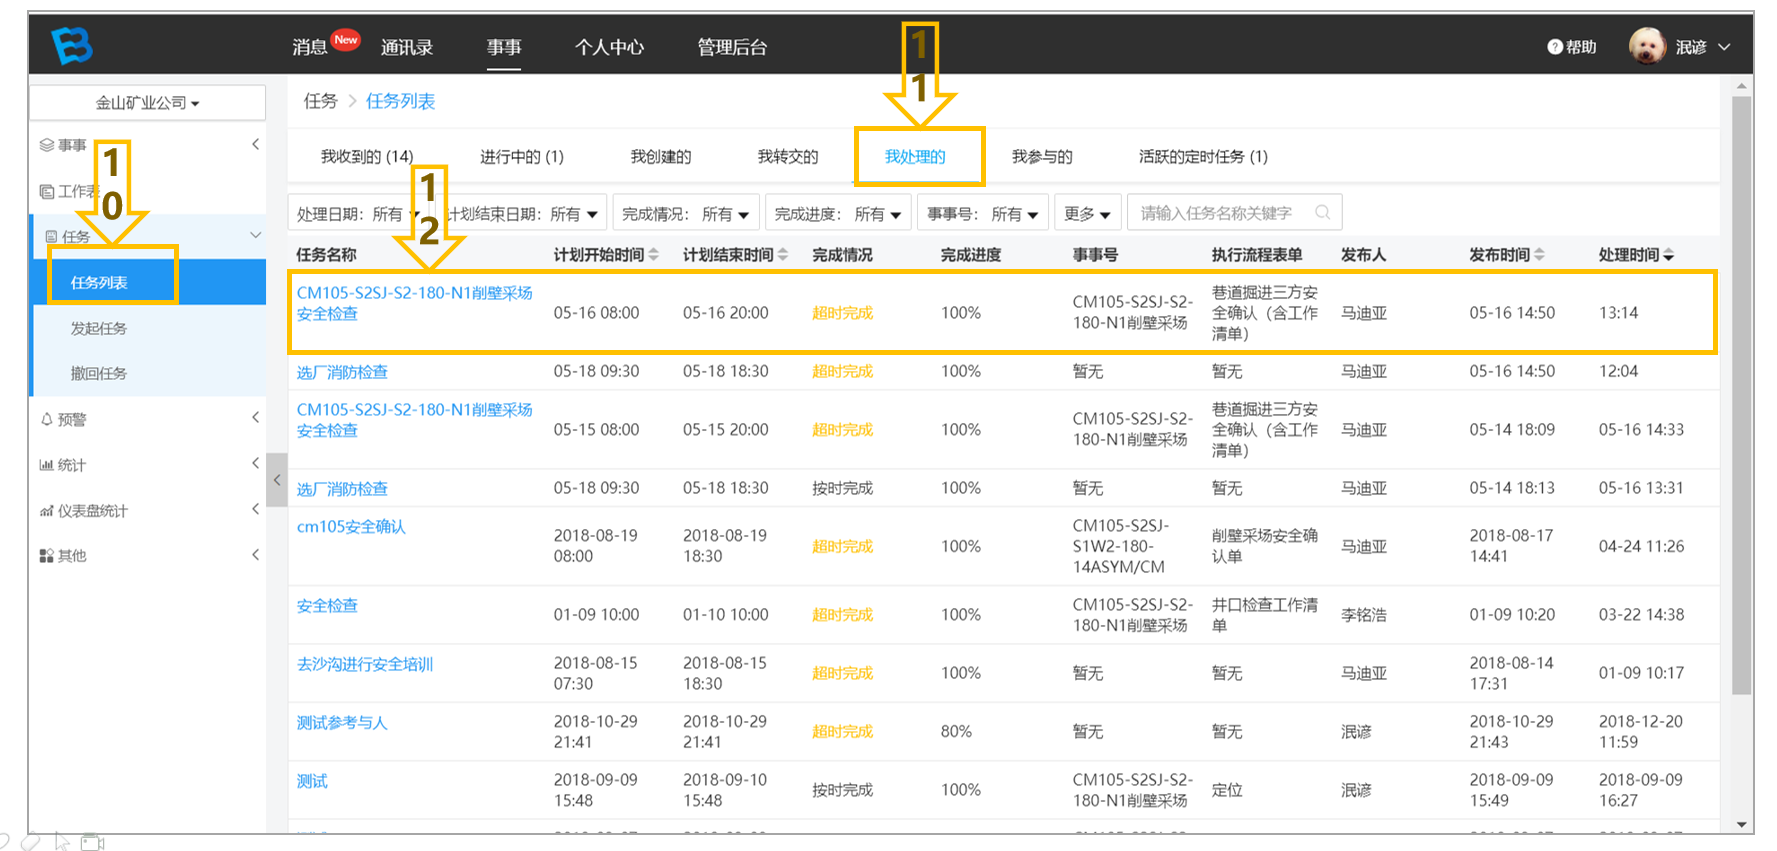The width and height of the screenshot is (1777, 851).
Task: Switch to 我收到的 (14) tab
Action: (x=366, y=156)
